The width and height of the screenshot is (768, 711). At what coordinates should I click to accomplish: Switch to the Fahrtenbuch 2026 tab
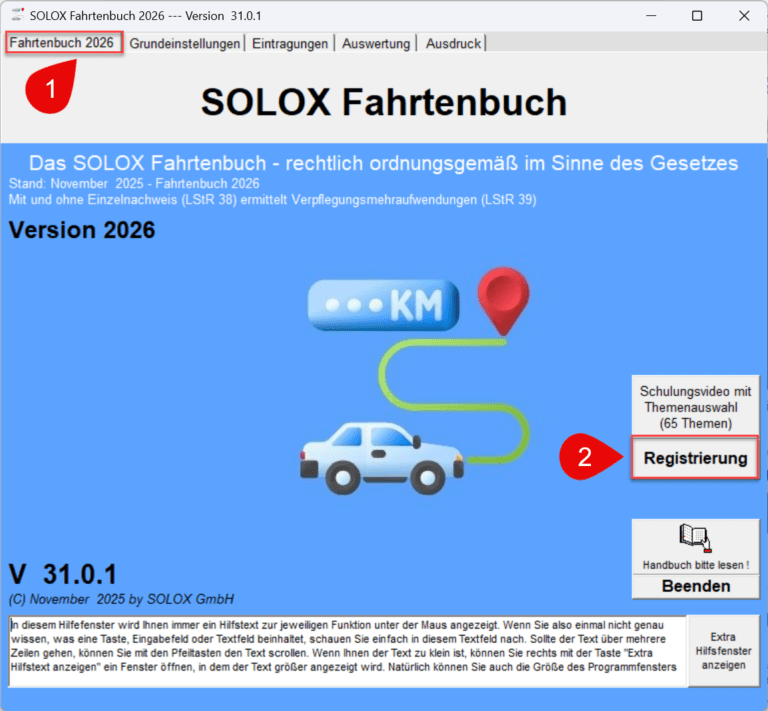coord(62,43)
